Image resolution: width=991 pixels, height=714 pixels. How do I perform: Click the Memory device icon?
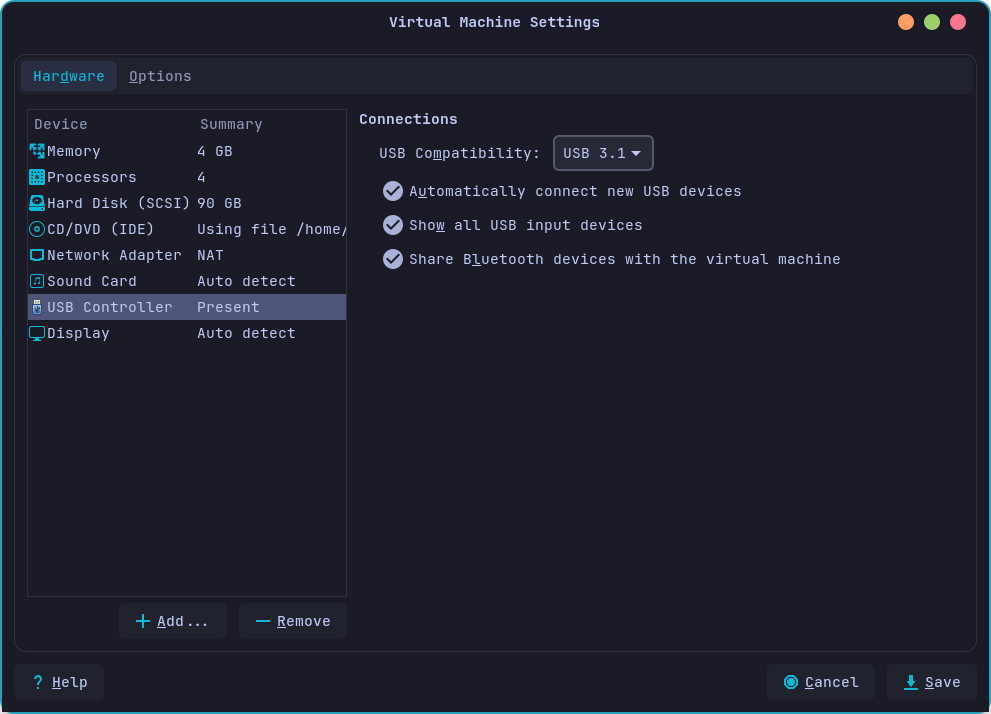(x=37, y=151)
